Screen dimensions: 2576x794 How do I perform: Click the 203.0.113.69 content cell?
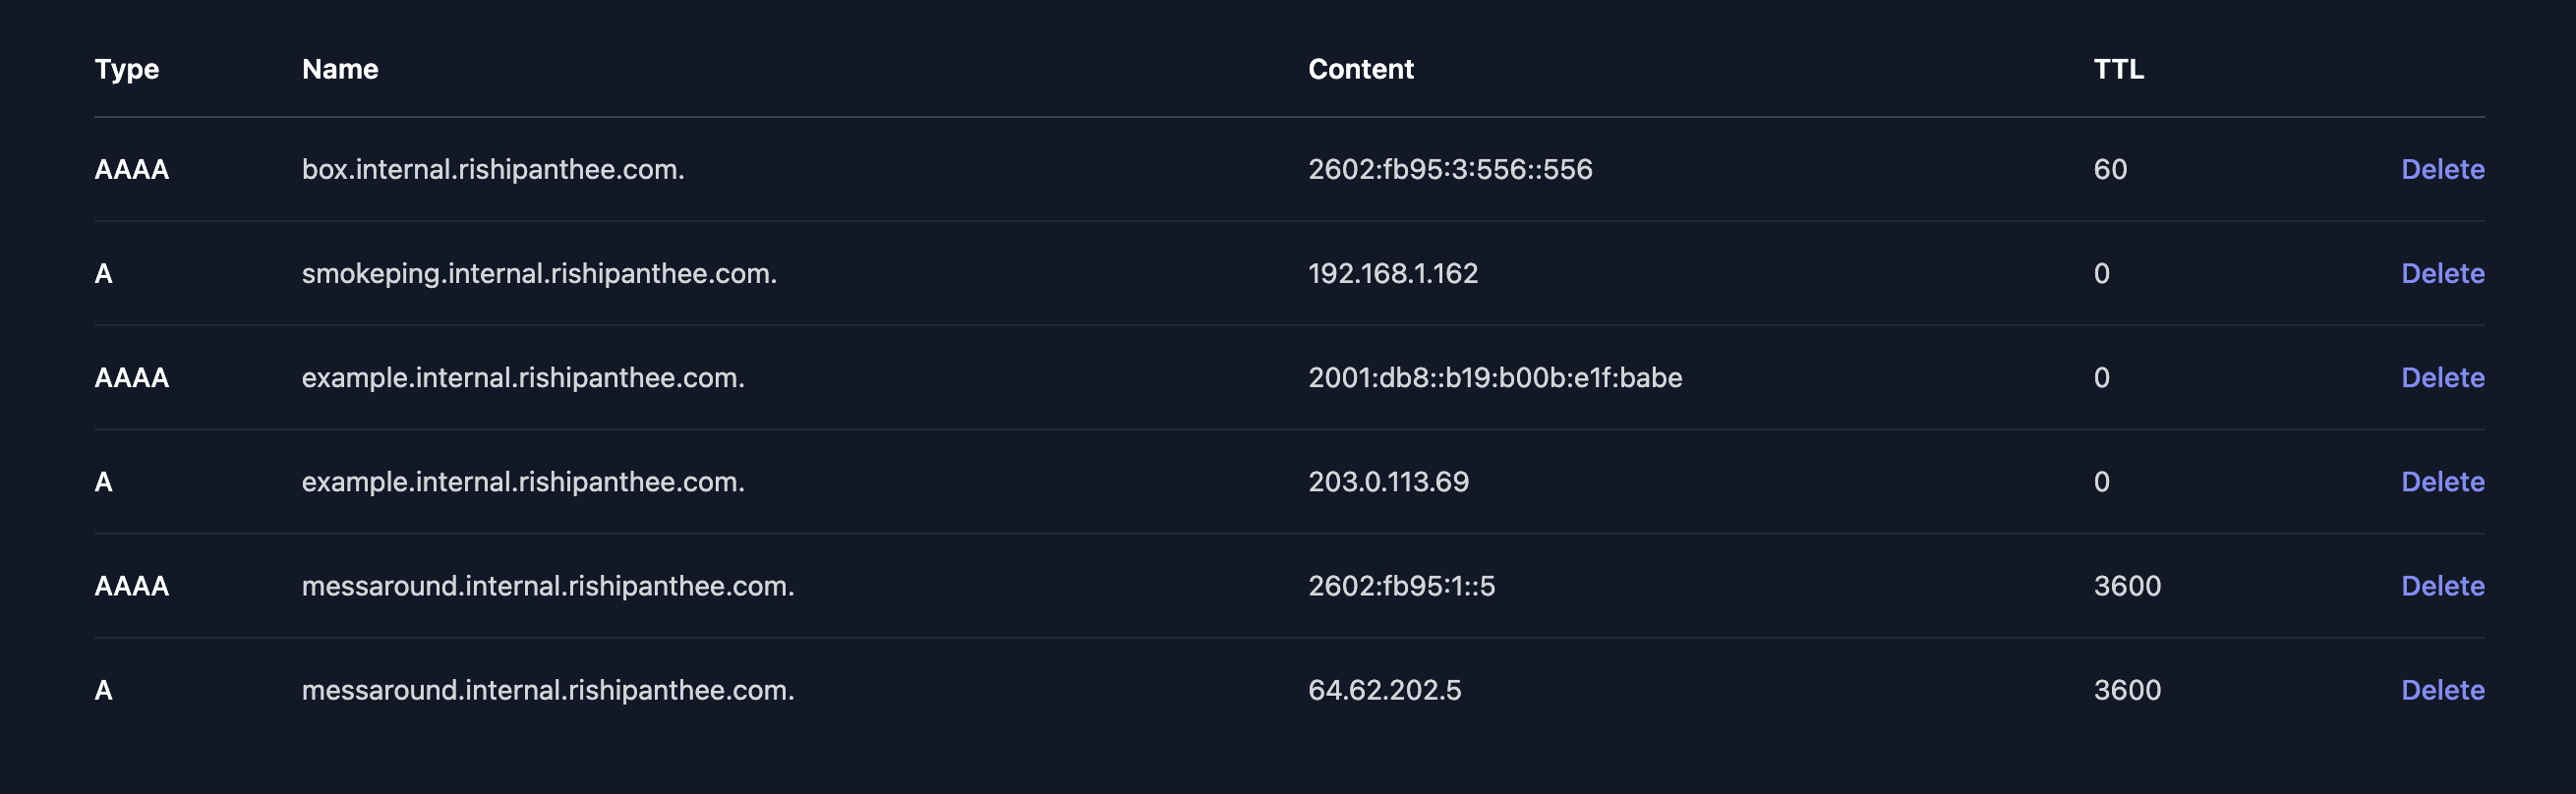pyautogui.click(x=1388, y=481)
